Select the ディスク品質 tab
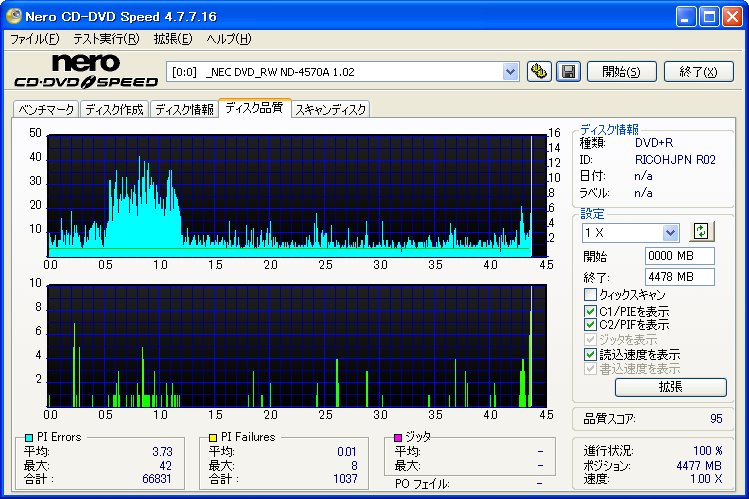Viewport: 749px width, 499px height. [254, 108]
